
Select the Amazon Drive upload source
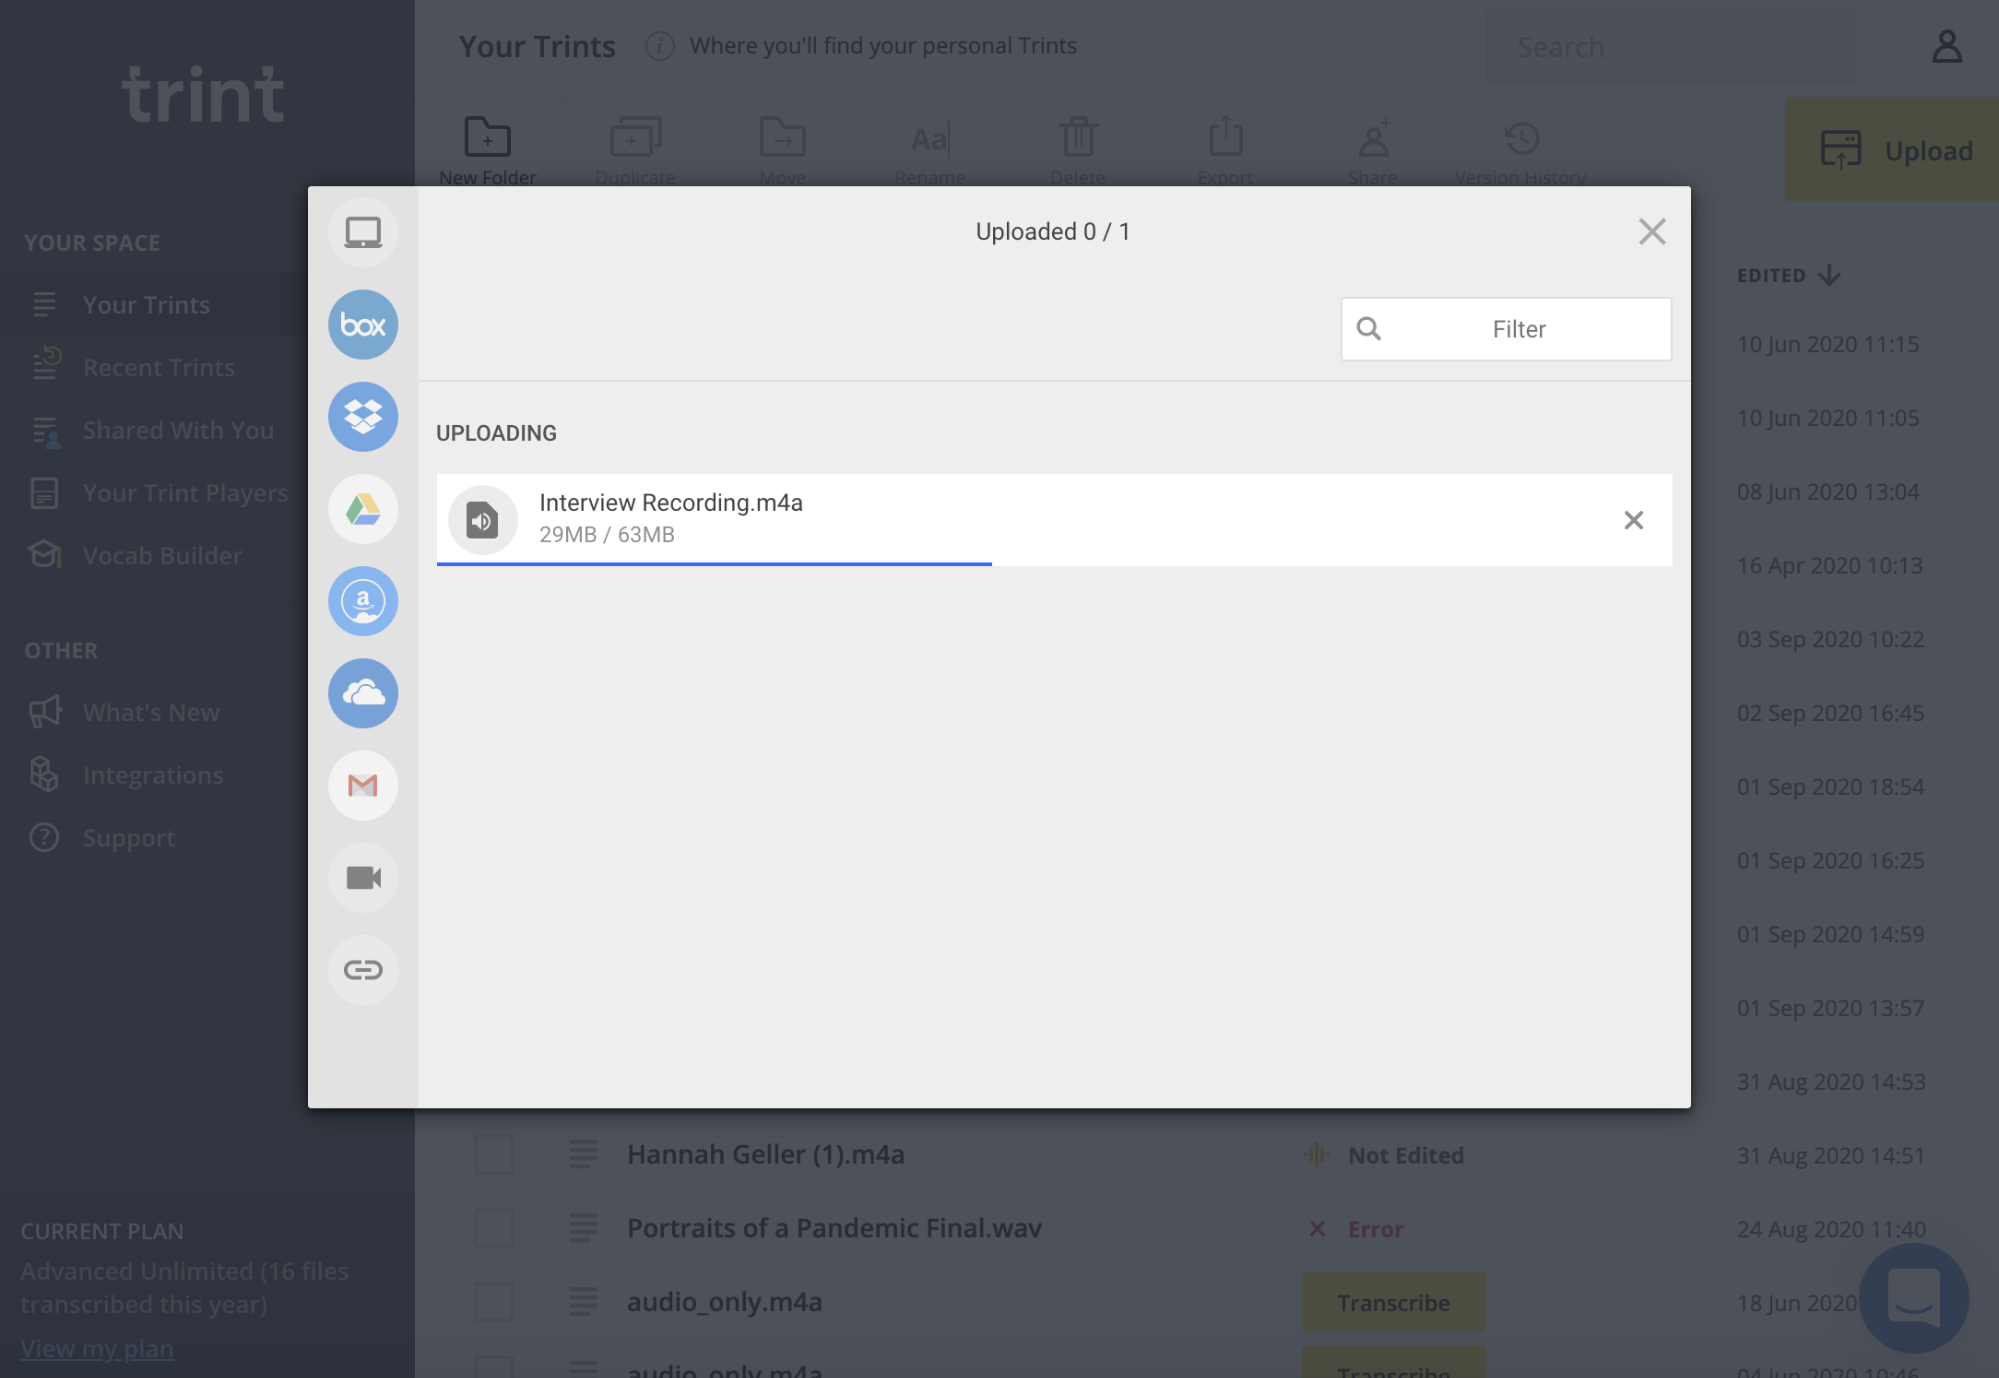tap(362, 601)
